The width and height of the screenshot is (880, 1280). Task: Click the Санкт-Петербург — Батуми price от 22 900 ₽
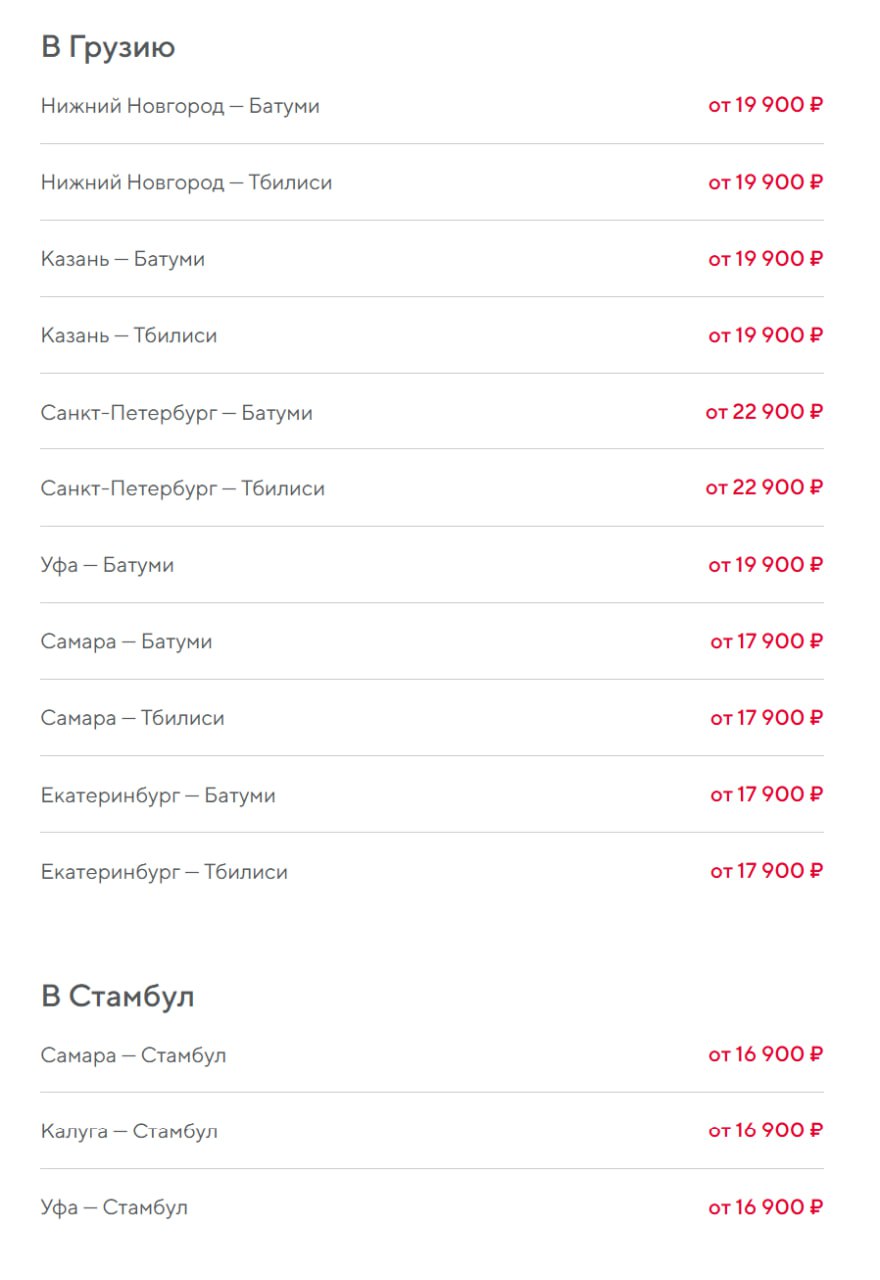(764, 412)
